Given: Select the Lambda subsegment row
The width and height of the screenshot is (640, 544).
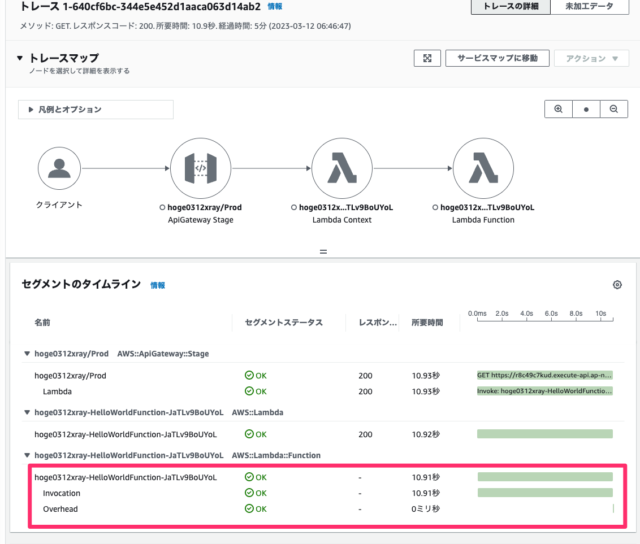Looking at the screenshot, I should pos(323,391).
